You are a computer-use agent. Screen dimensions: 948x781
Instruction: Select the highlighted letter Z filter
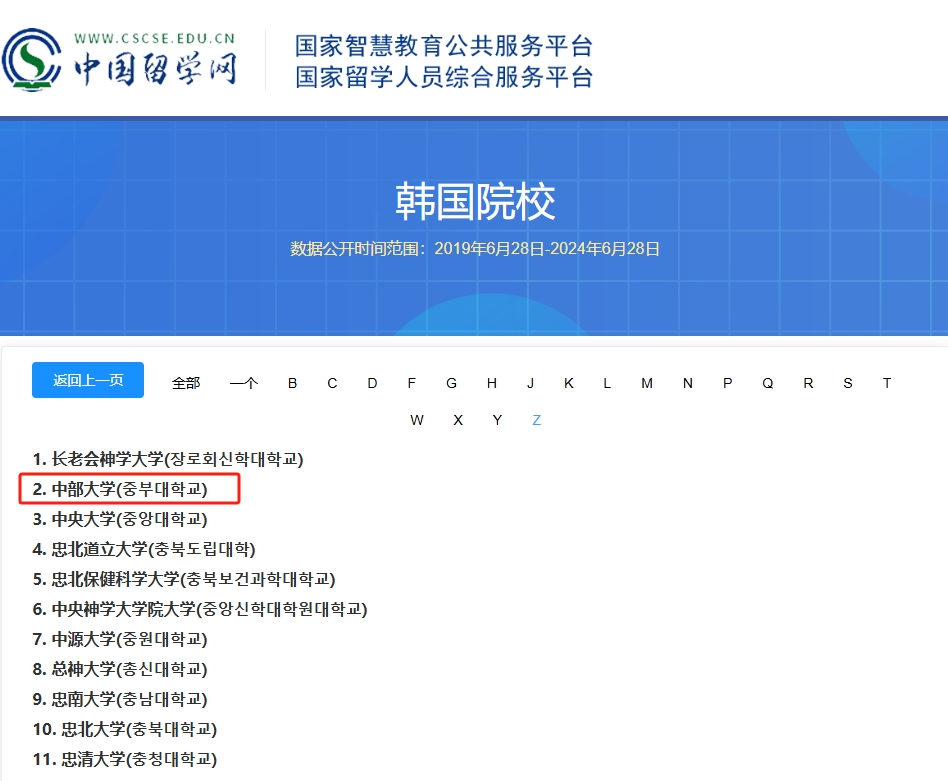click(x=536, y=420)
